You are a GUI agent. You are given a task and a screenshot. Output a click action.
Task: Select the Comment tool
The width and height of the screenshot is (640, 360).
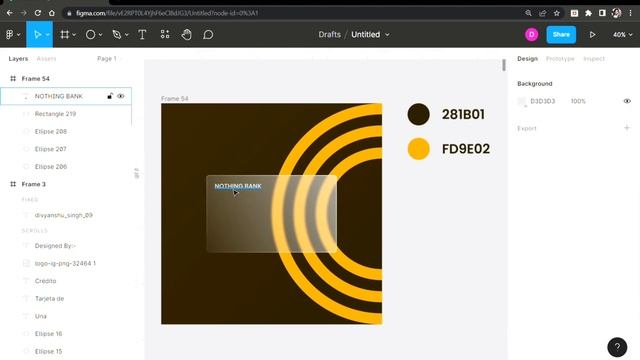click(208, 35)
